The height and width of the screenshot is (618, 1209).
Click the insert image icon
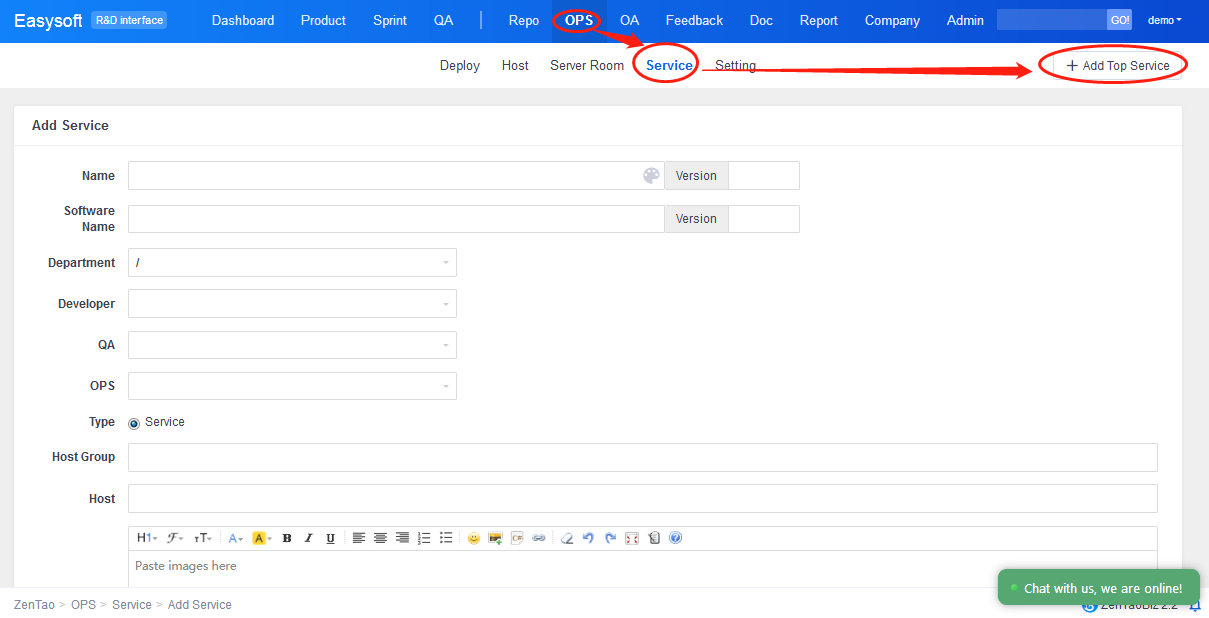point(495,538)
